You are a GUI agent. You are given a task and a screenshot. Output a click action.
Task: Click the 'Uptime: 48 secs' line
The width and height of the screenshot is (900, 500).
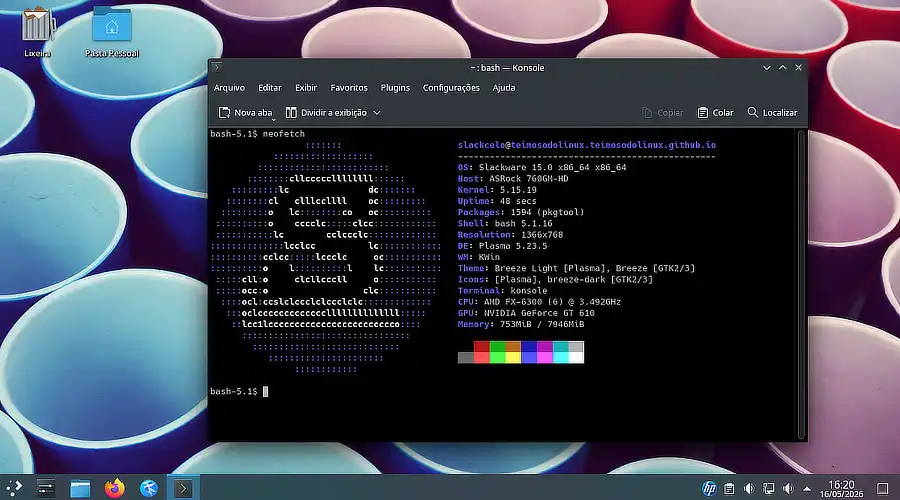[x=497, y=201]
